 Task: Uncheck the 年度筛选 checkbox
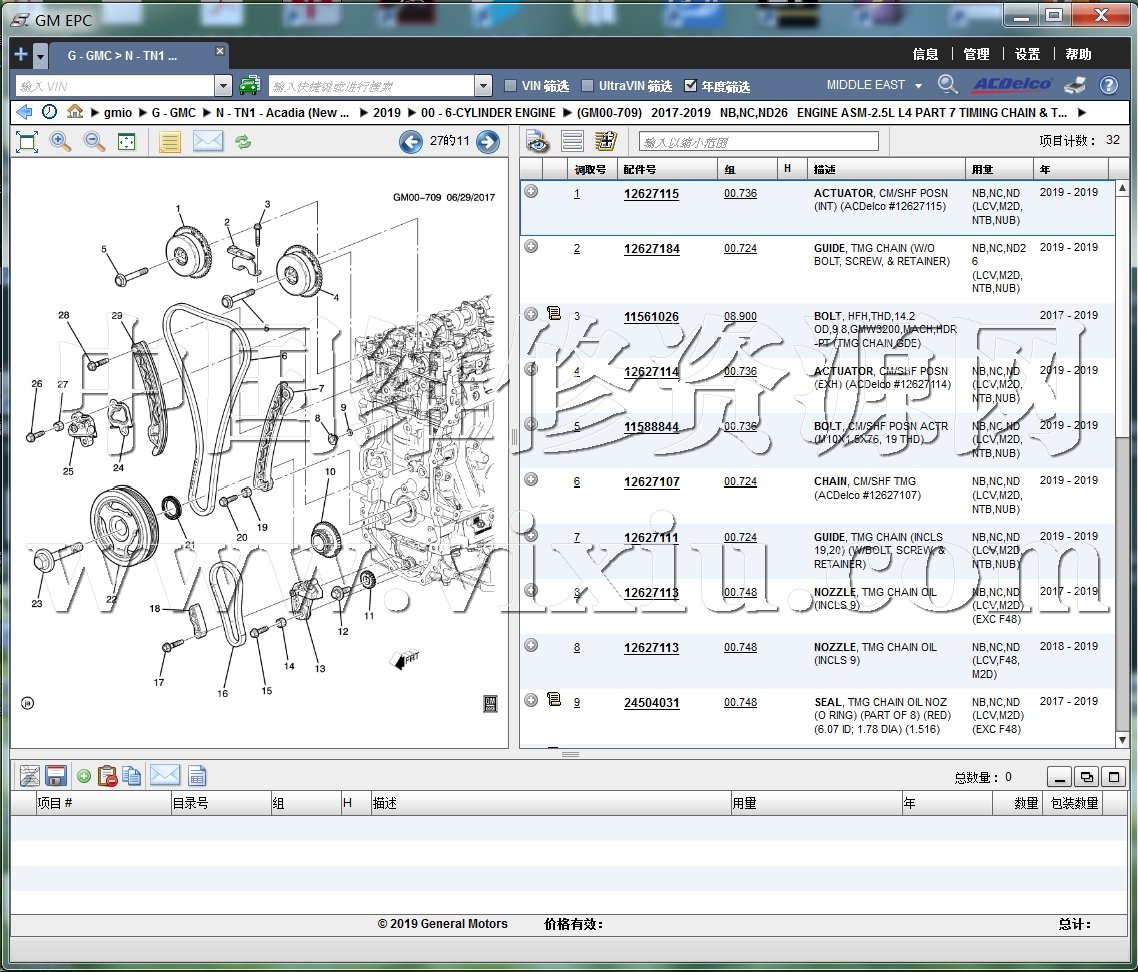[691, 86]
